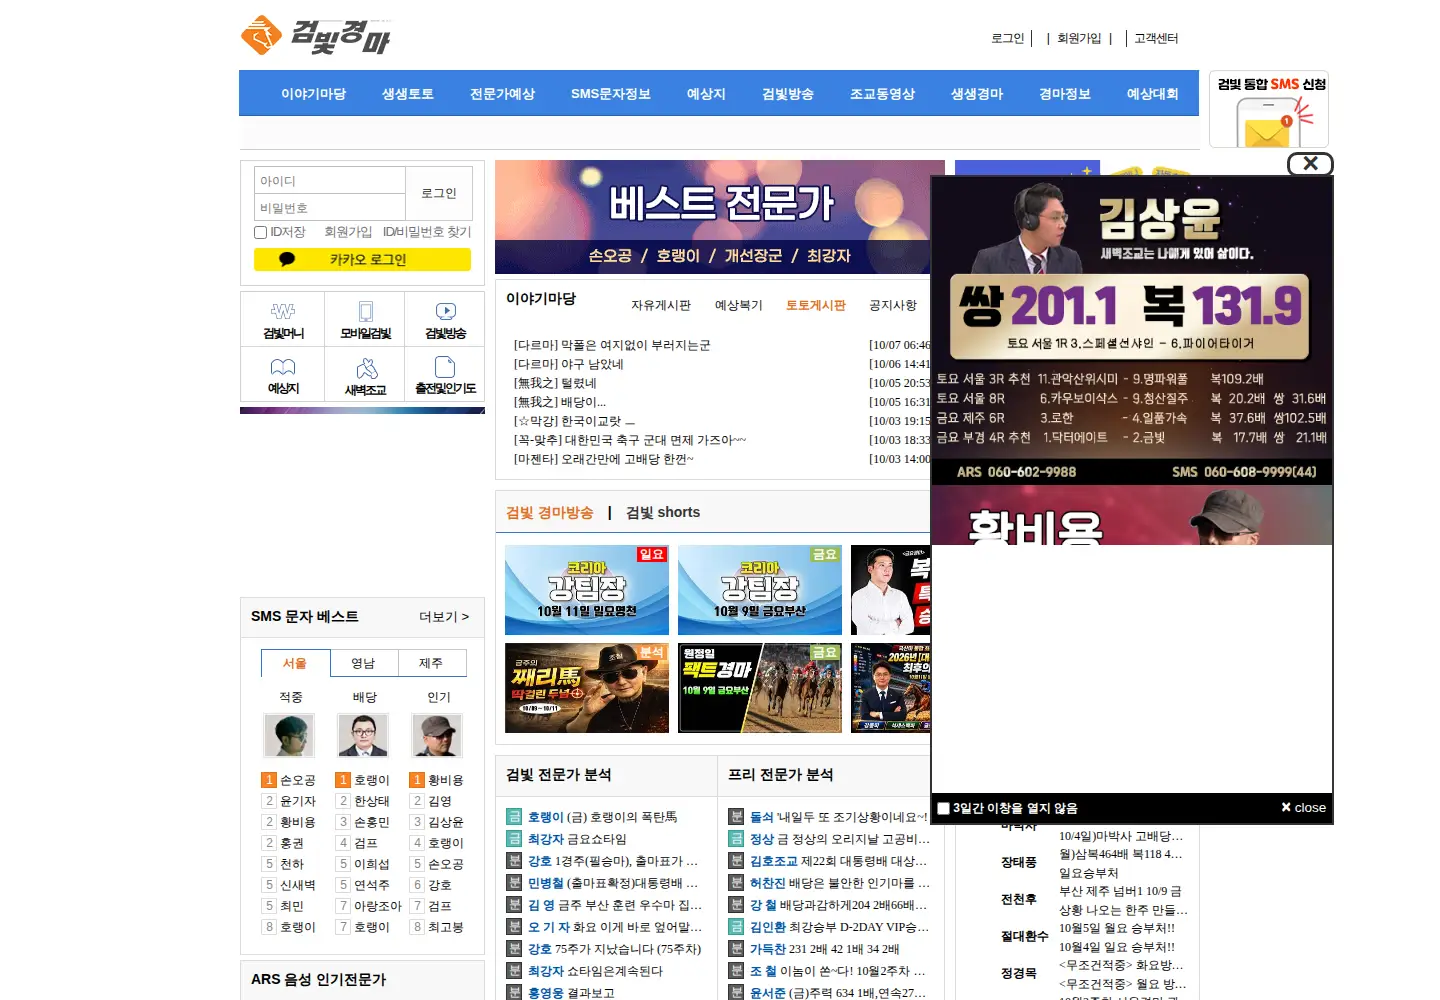Screen dimensions: 1440x1000
Task: Open the ID/비밀번호 찾기 link
Action: pos(427,232)
